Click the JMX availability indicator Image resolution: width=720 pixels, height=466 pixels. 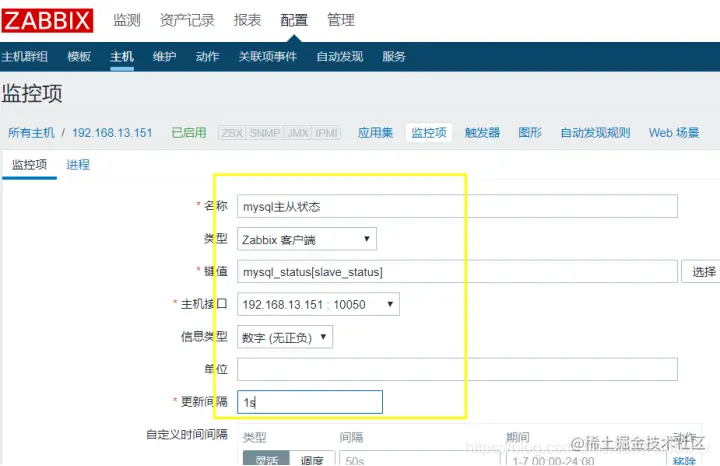pos(298,133)
